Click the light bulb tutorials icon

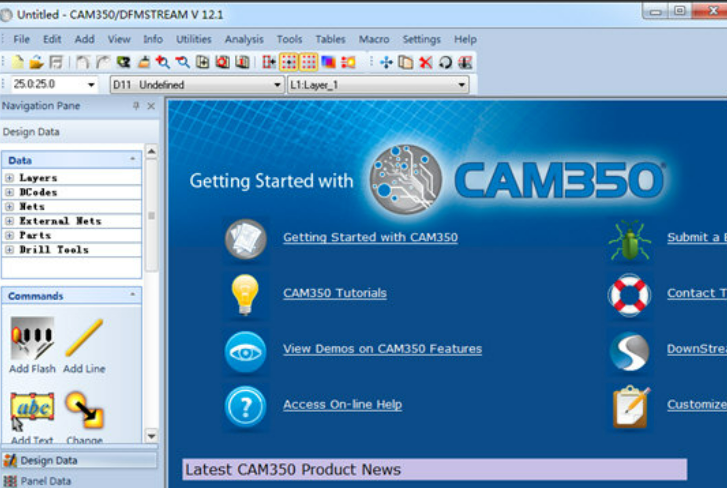point(245,294)
